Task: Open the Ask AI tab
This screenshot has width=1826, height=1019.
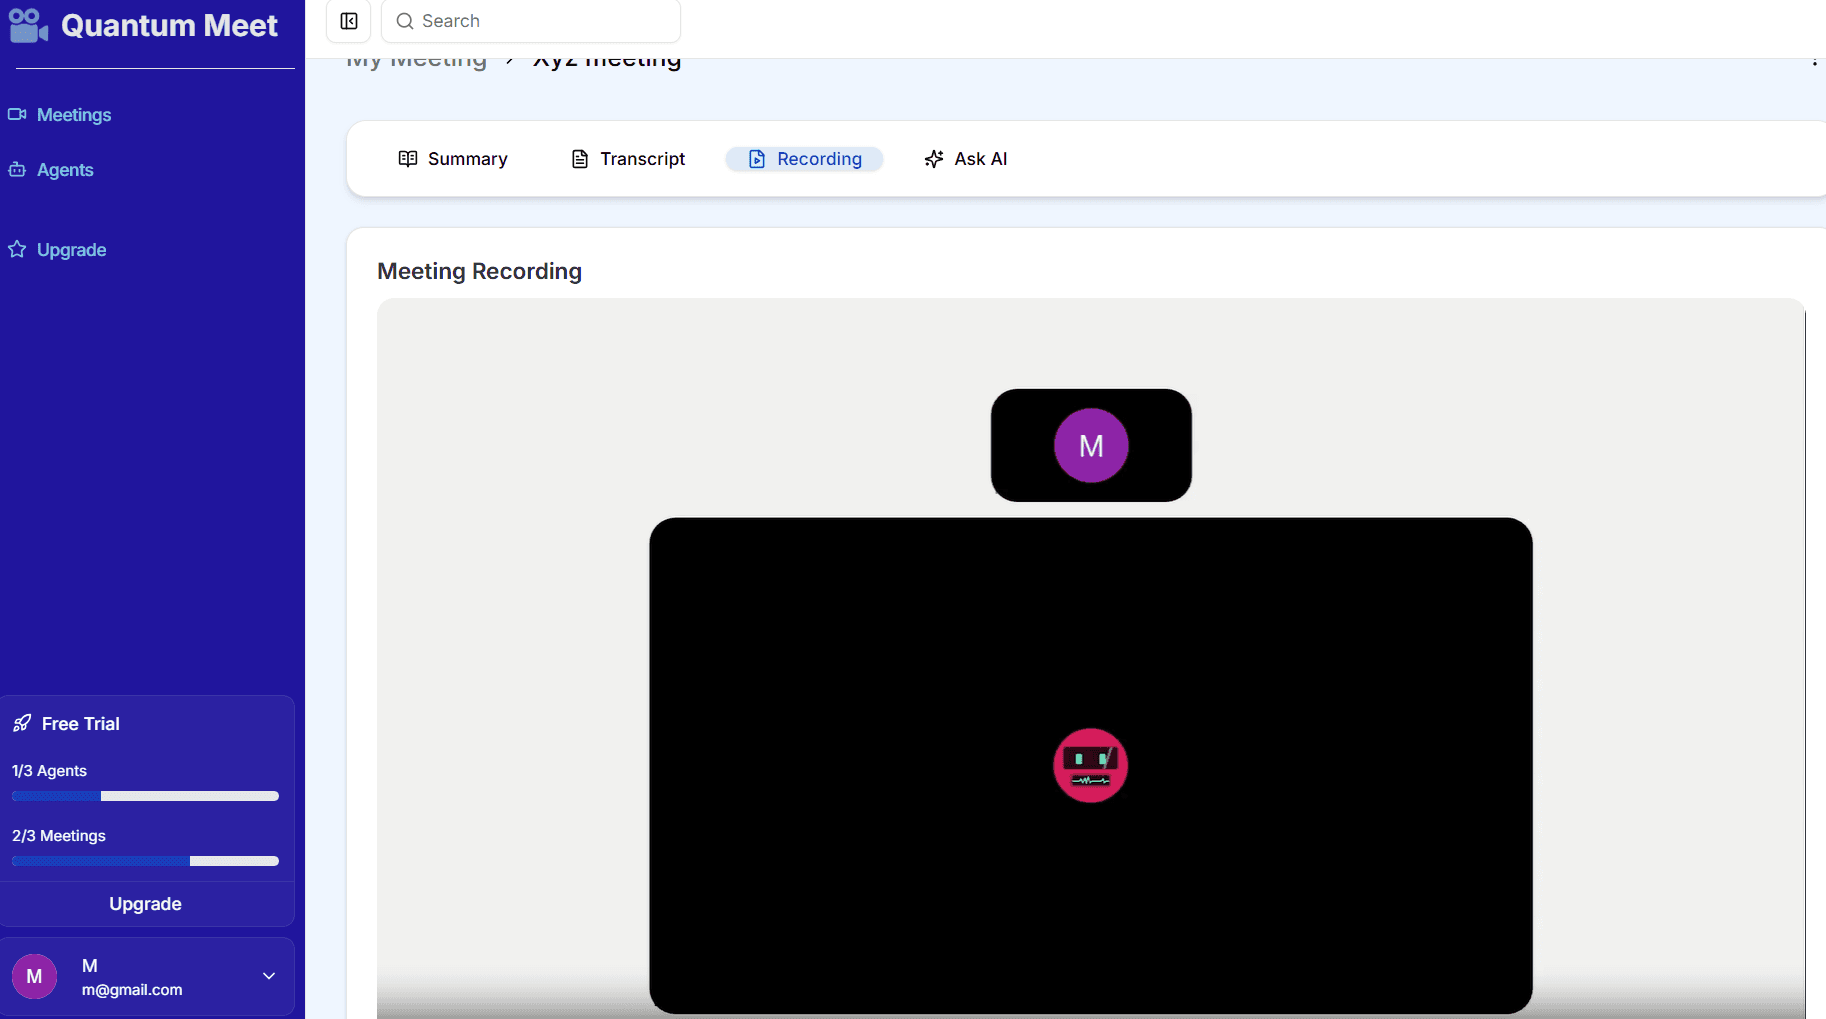Action: (966, 159)
